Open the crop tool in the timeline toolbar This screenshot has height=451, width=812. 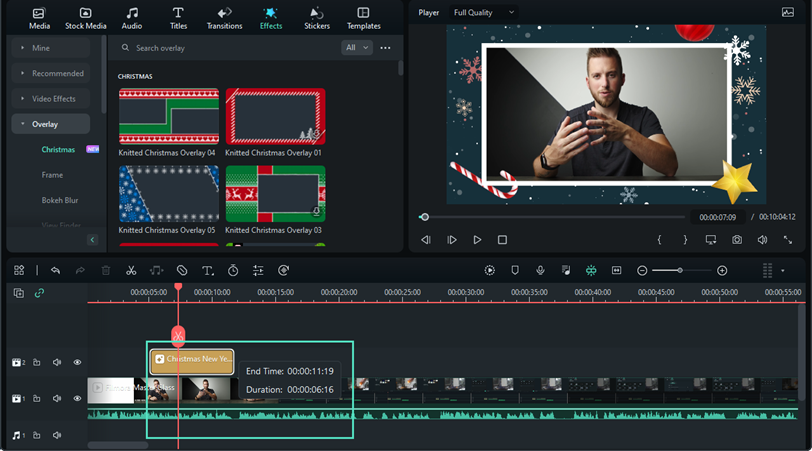[x=182, y=270]
